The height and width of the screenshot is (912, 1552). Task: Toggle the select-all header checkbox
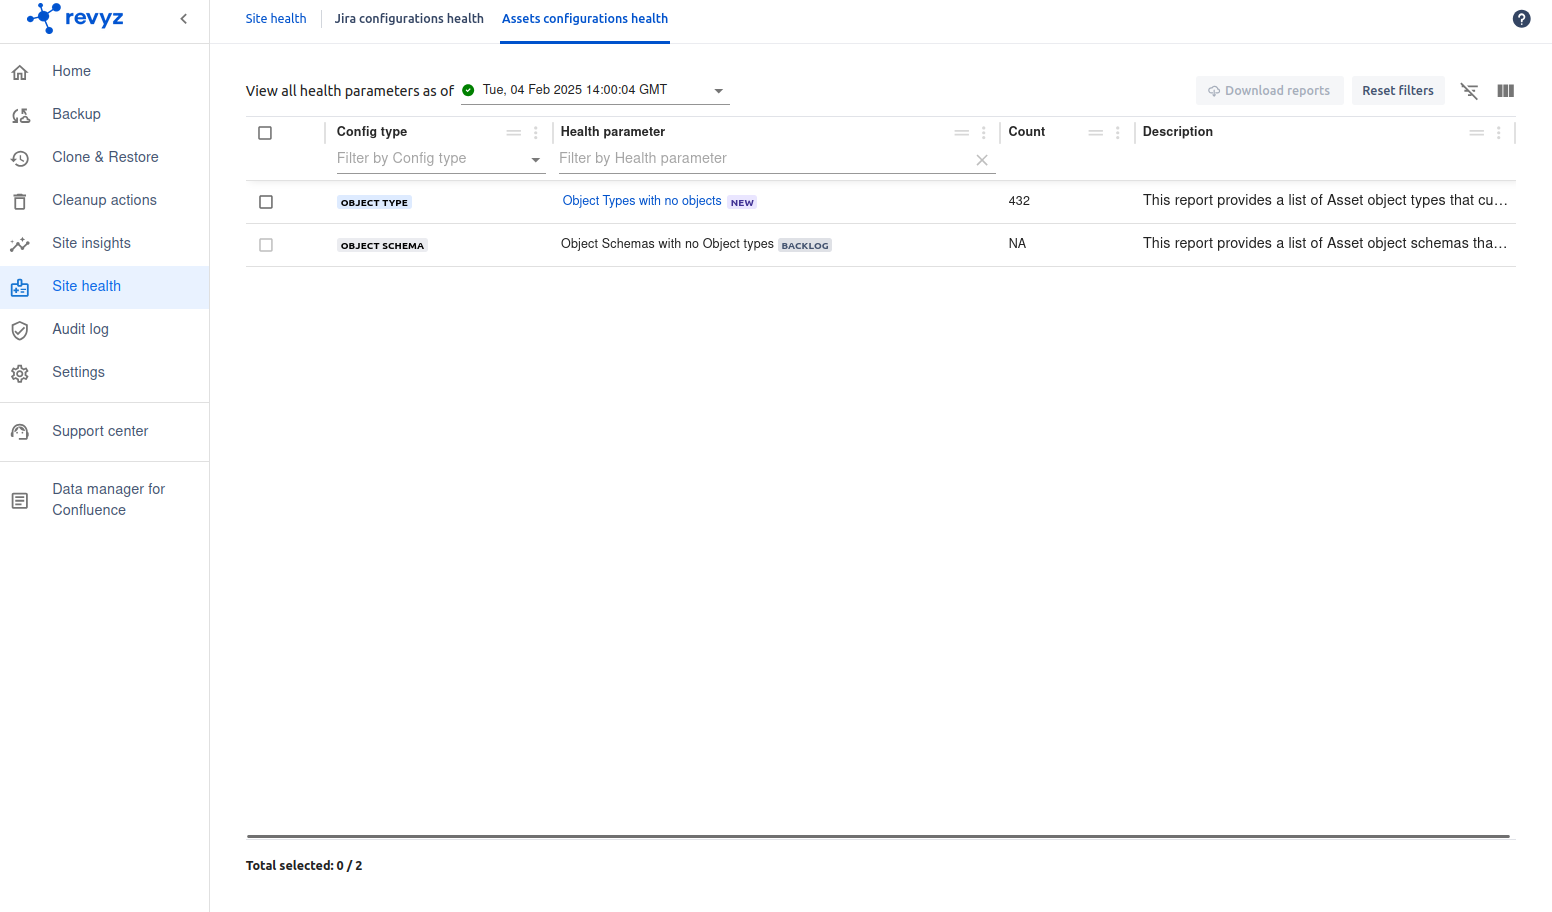pyautogui.click(x=265, y=133)
